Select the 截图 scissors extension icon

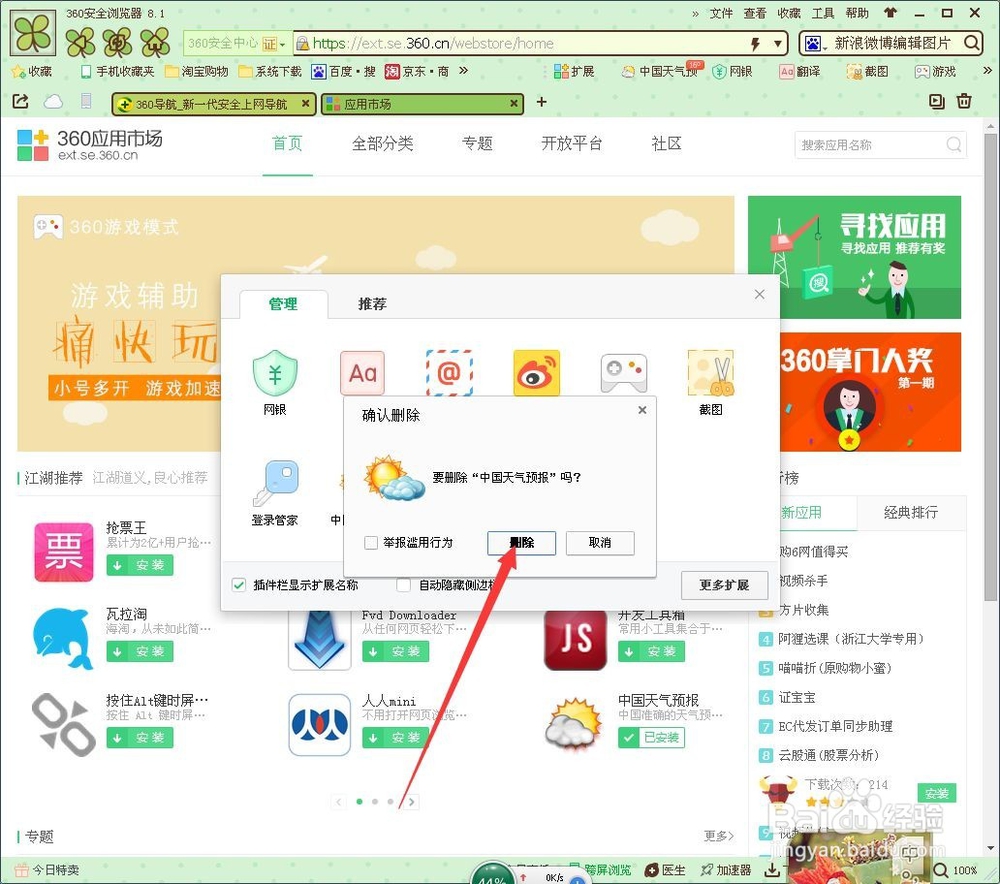pos(710,372)
